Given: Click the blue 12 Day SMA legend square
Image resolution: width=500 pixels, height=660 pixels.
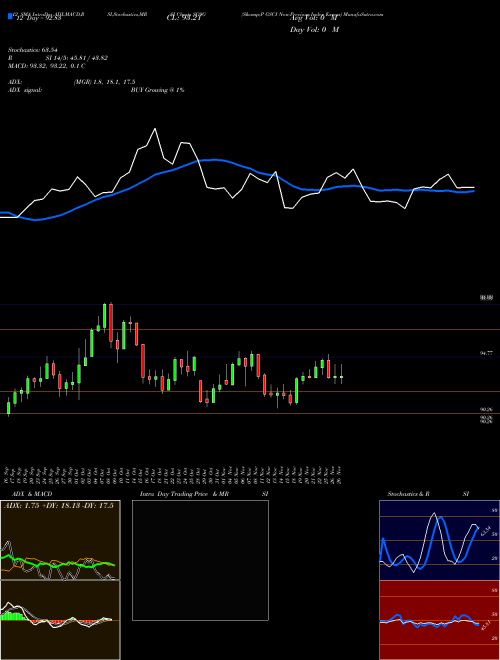Looking at the screenshot, I should pyautogui.click(x=10, y=17).
